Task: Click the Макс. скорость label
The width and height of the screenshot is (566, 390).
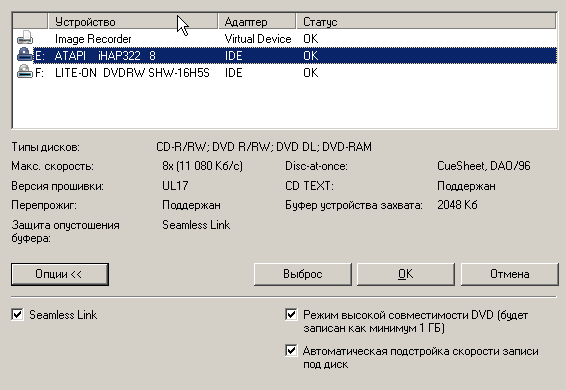Action: (x=52, y=166)
